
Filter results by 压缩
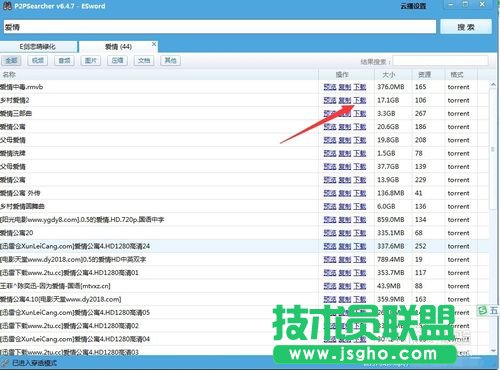(117, 60)
